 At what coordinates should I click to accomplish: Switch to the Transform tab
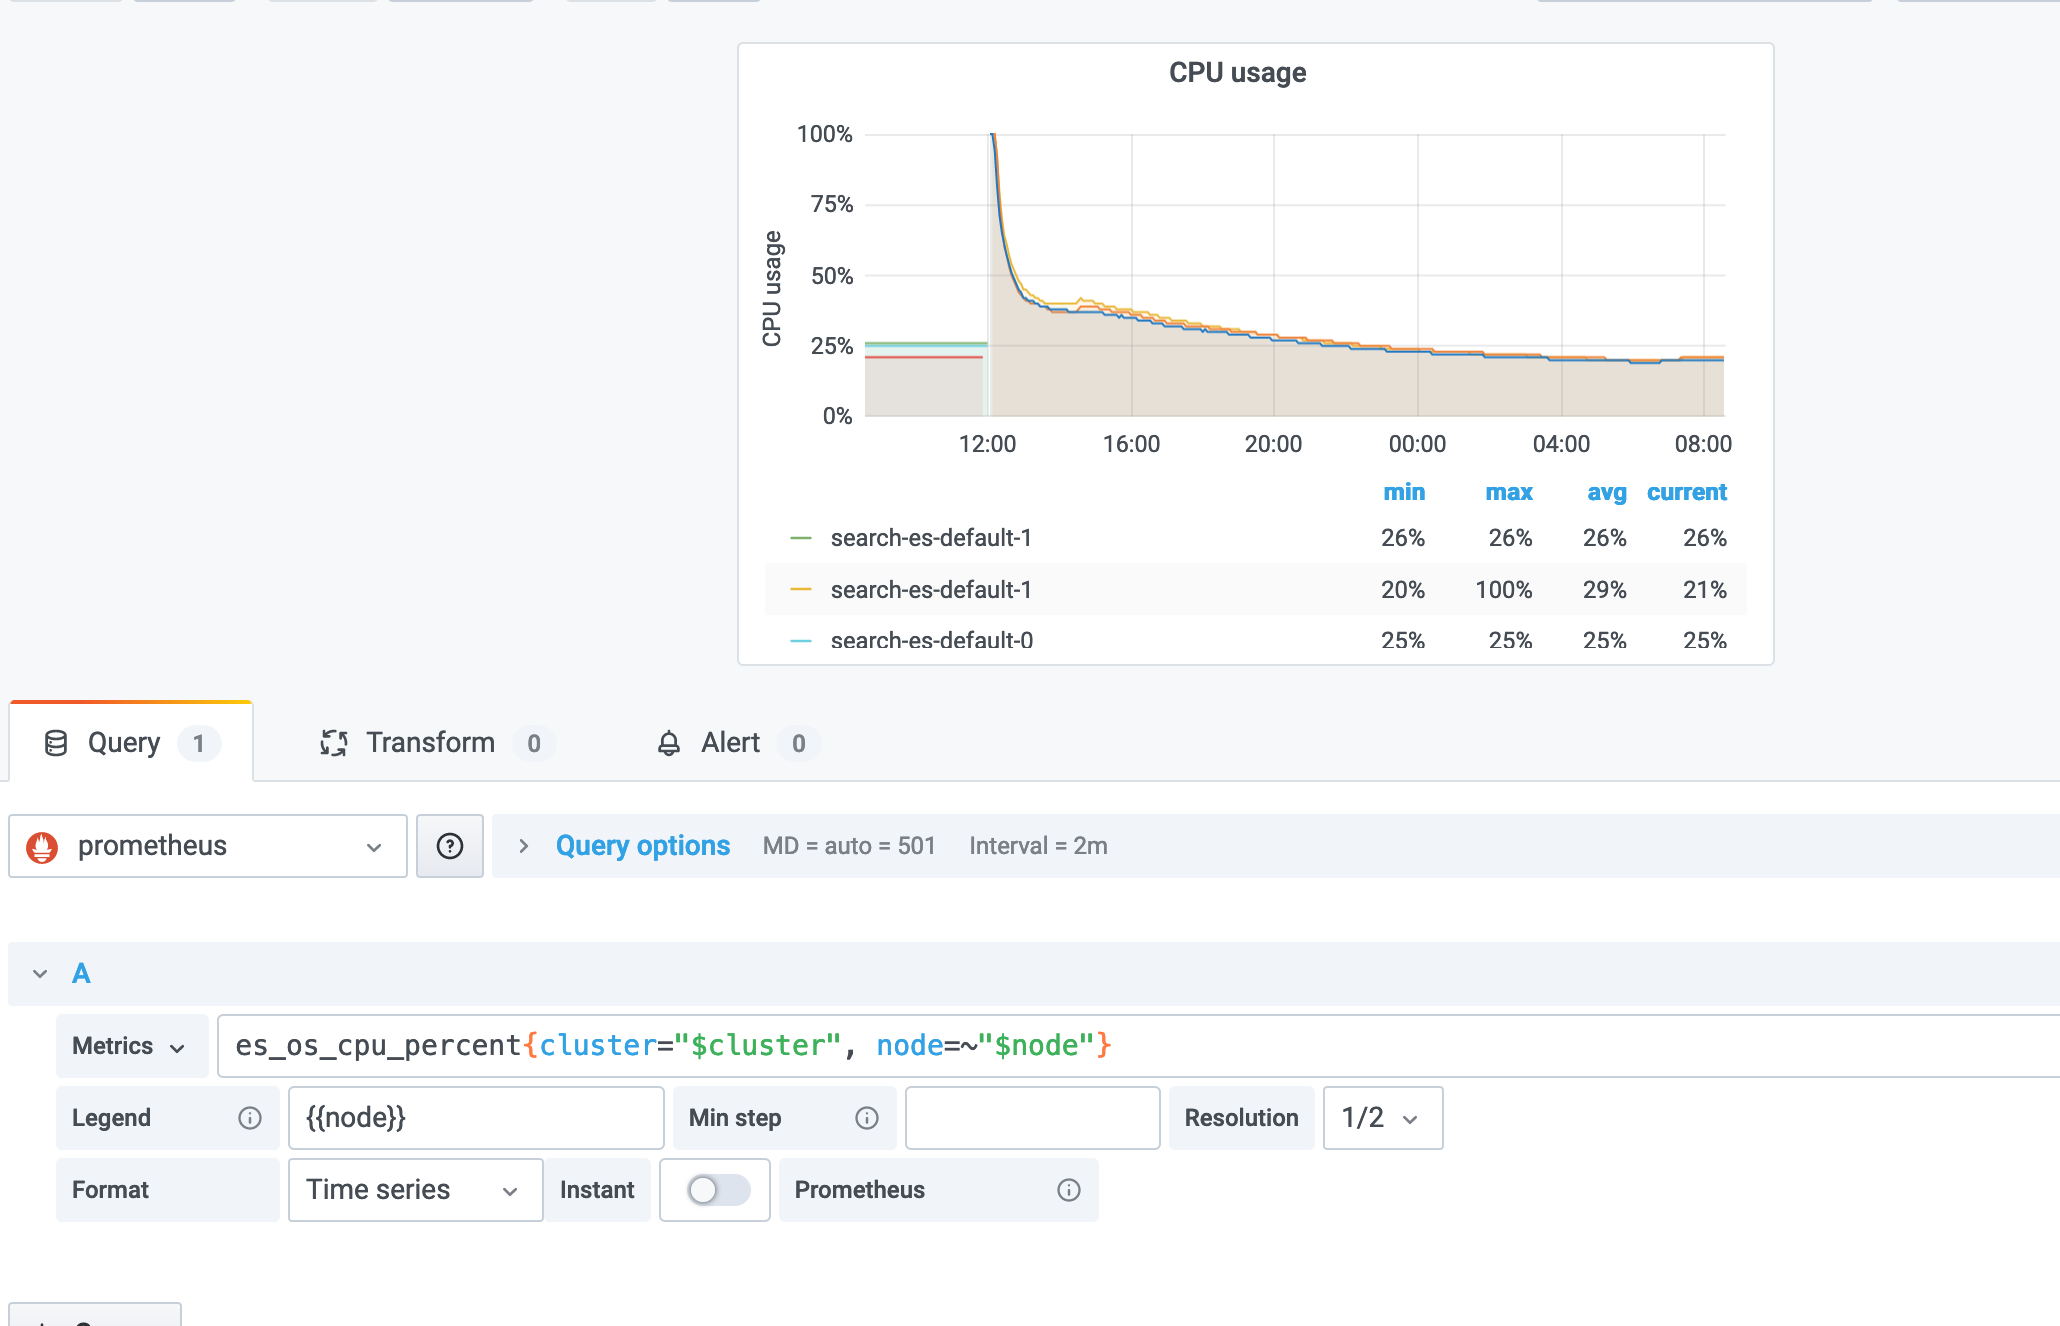[430, 743]
